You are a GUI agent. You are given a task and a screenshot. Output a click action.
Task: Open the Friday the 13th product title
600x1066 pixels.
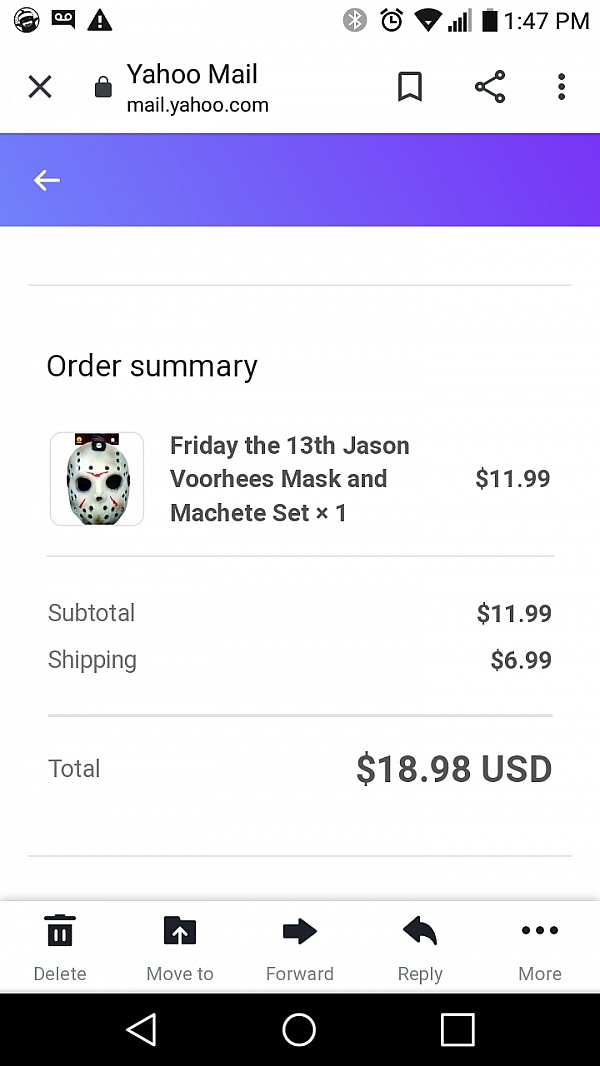pos(289,479)
